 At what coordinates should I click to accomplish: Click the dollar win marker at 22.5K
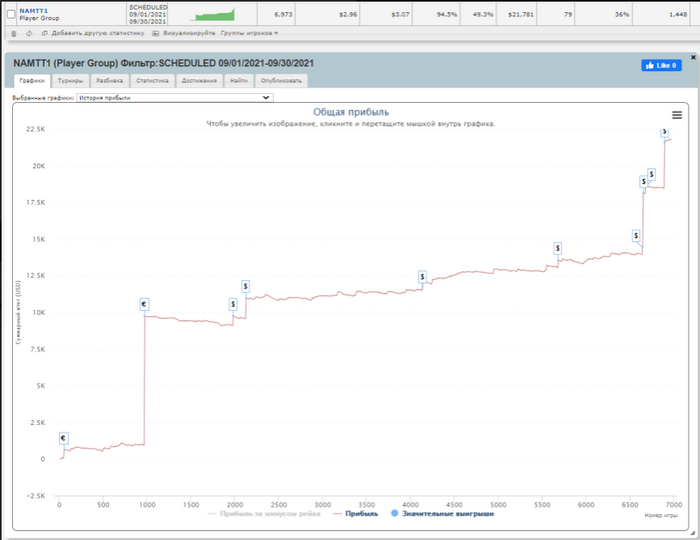point(665,132)
